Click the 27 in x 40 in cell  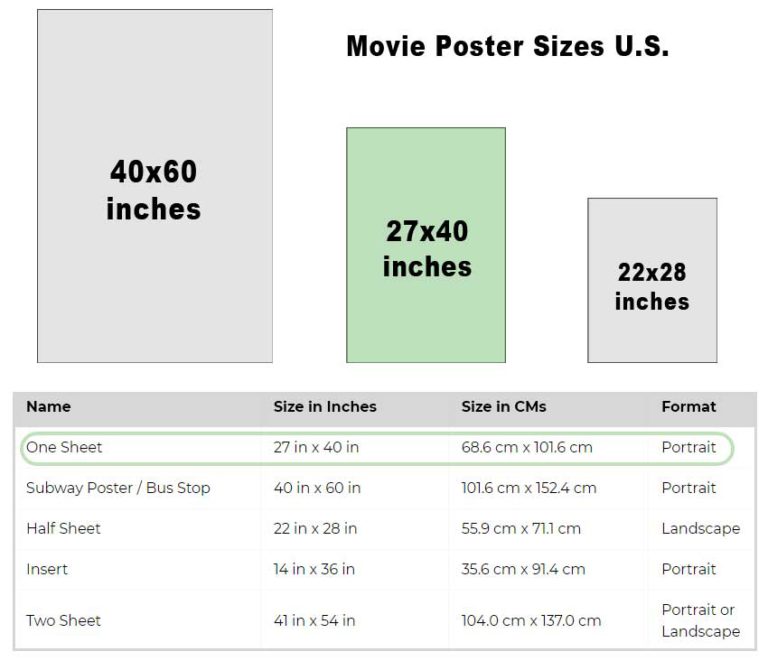point(316,447)
